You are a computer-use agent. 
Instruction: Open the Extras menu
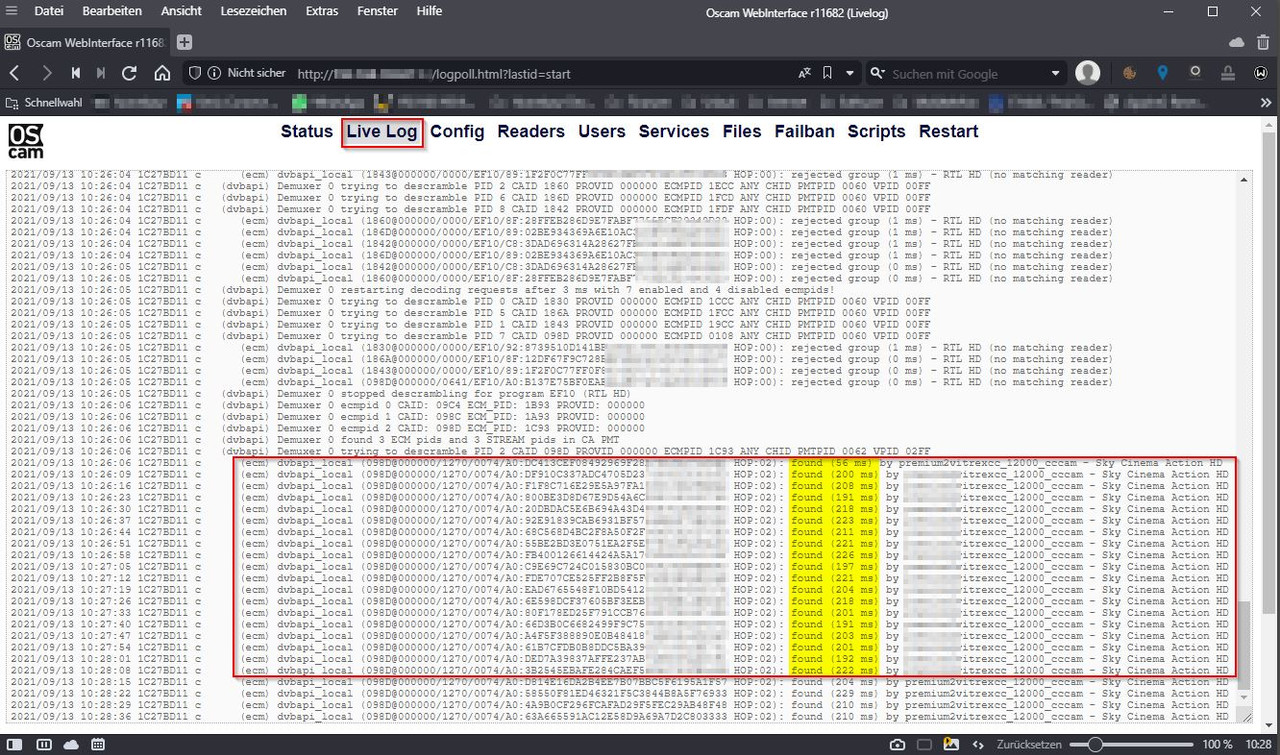(x=321, y=11)
